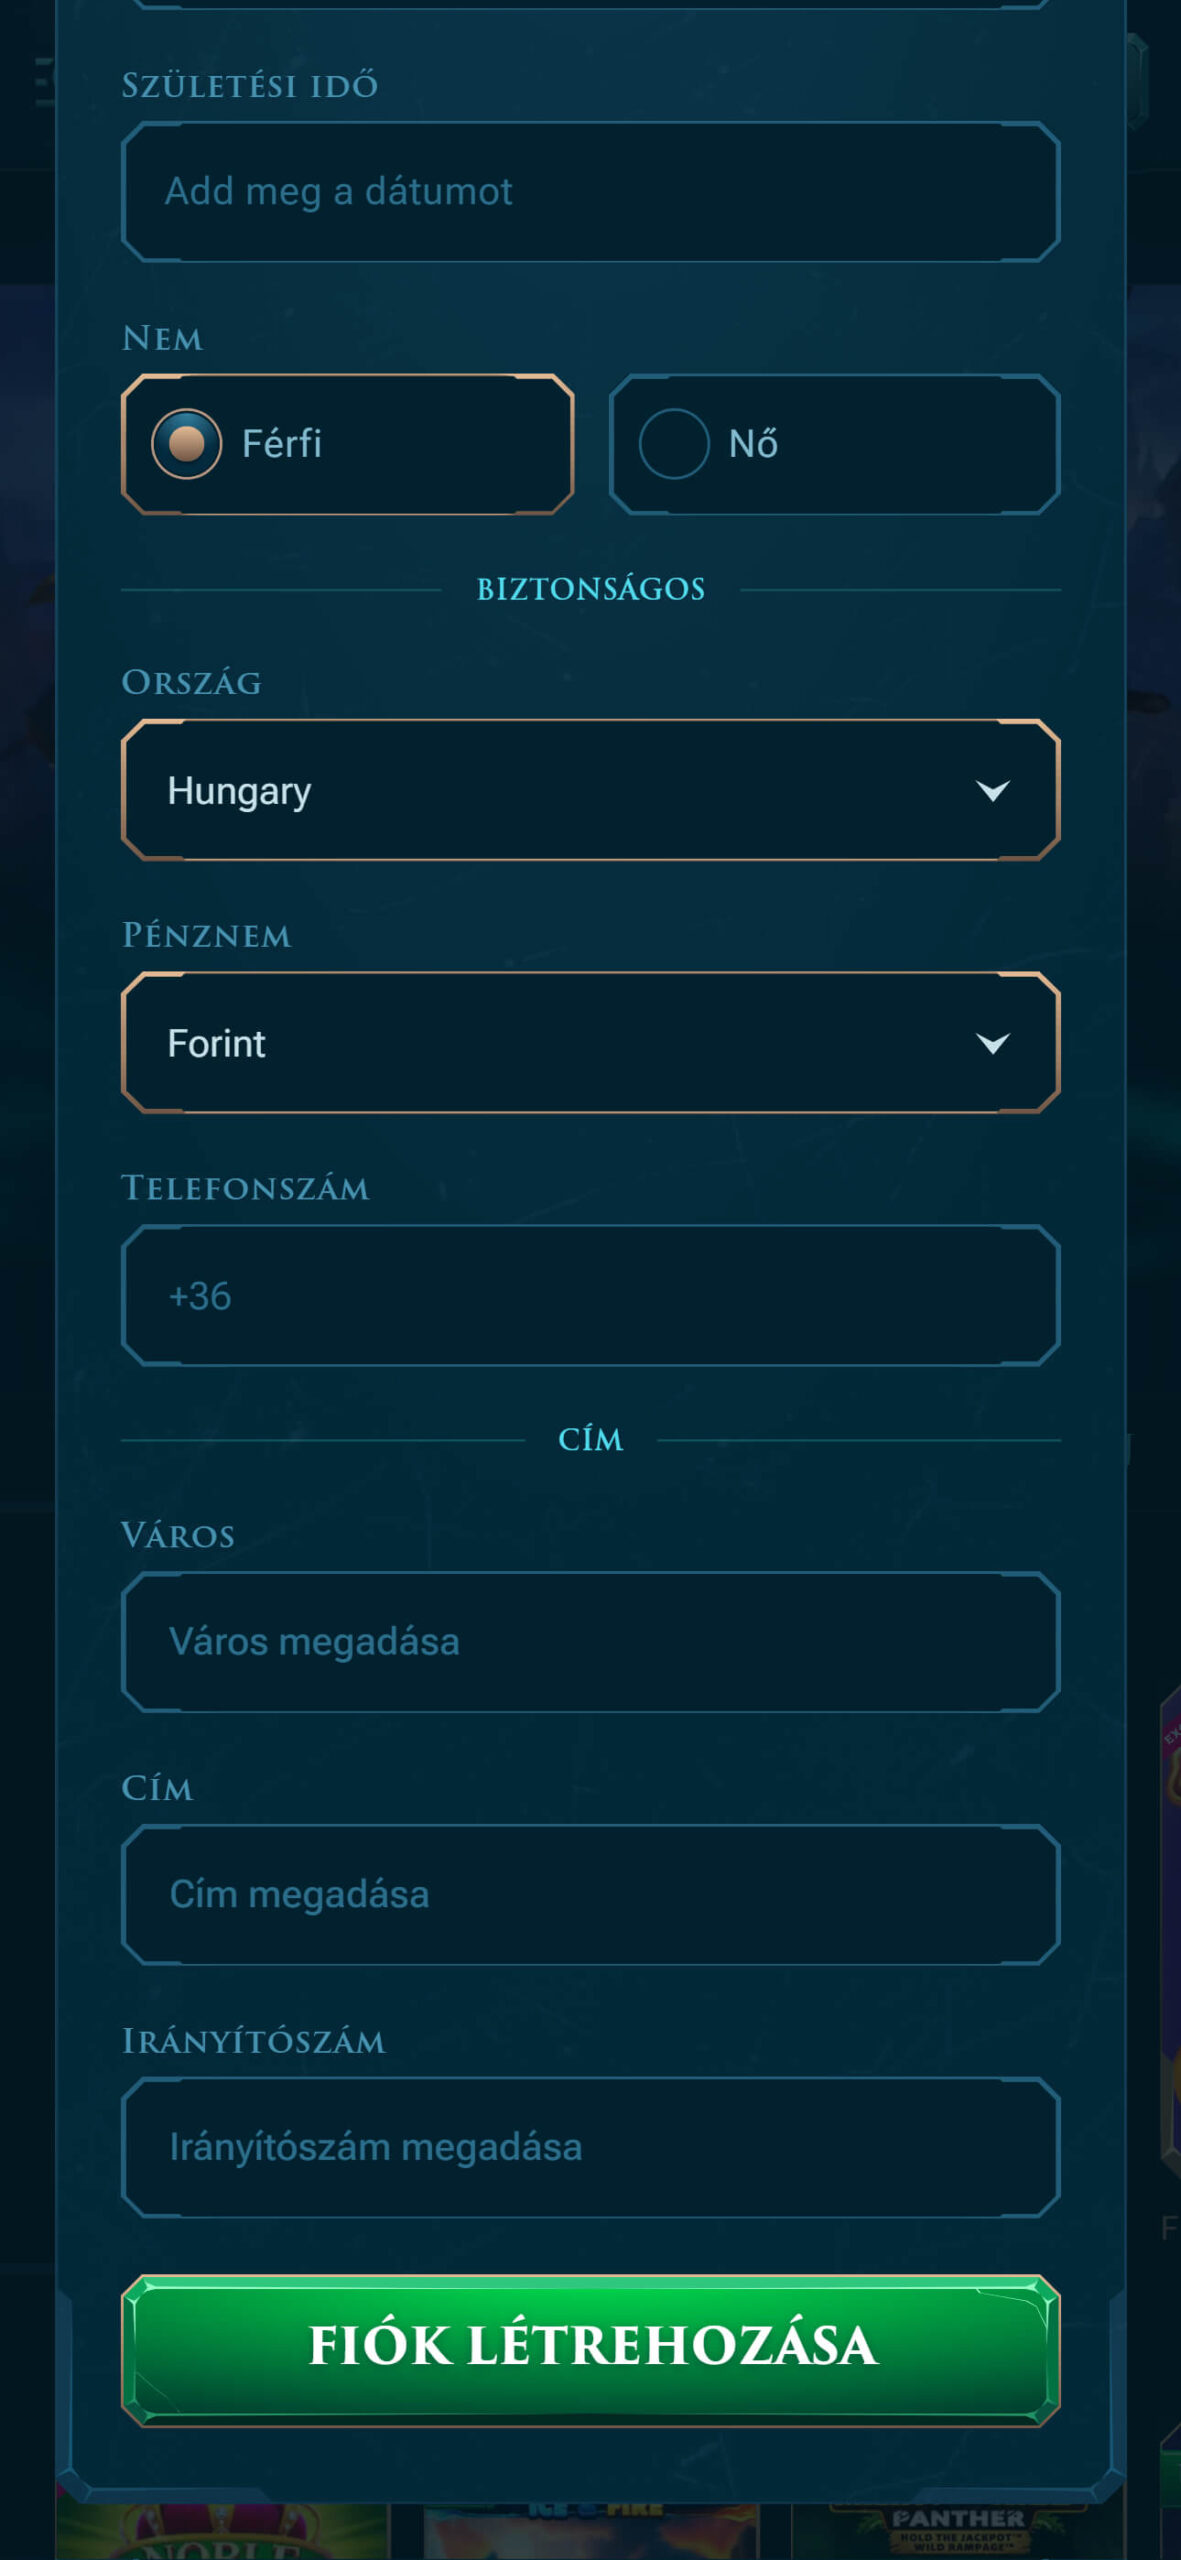
Task: Open the Ice & Fire game thumbnail
Action: [590, 2532]
